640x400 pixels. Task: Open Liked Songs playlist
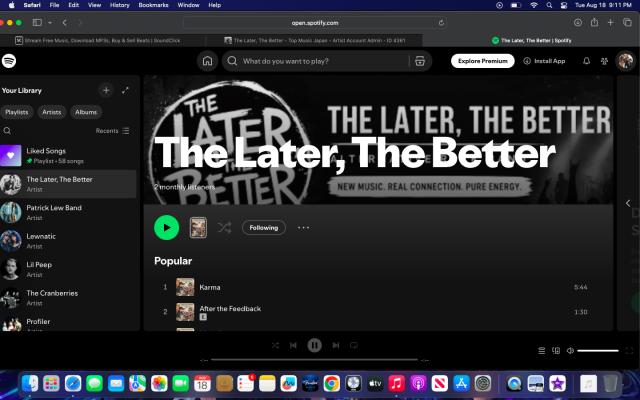pyautogui.click(x=68, y=156)
